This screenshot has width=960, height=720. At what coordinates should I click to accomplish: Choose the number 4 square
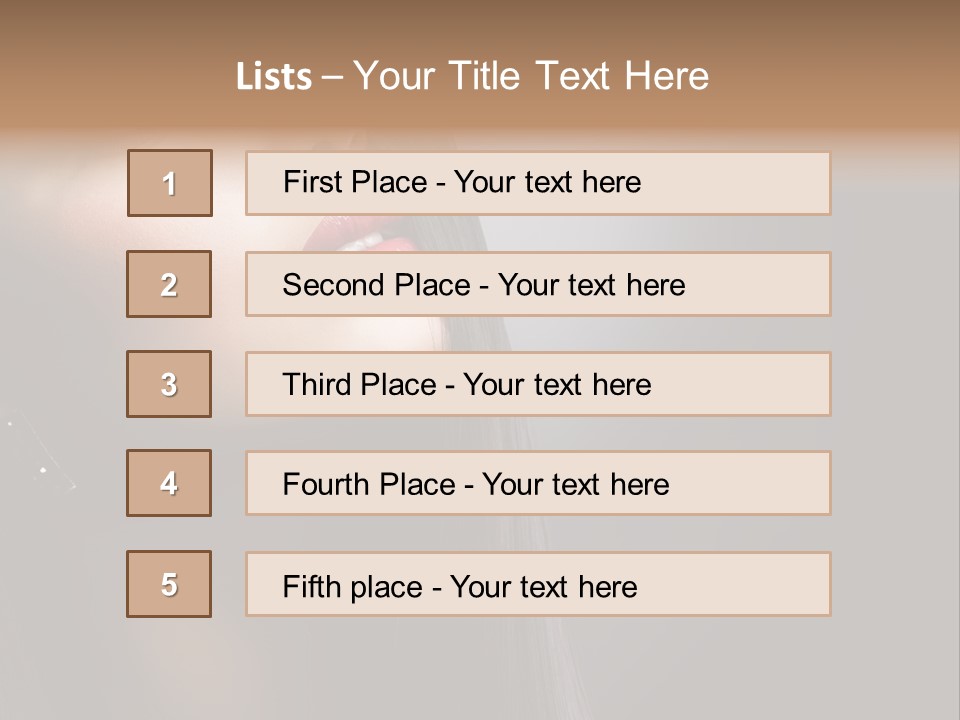coord(169,483)
